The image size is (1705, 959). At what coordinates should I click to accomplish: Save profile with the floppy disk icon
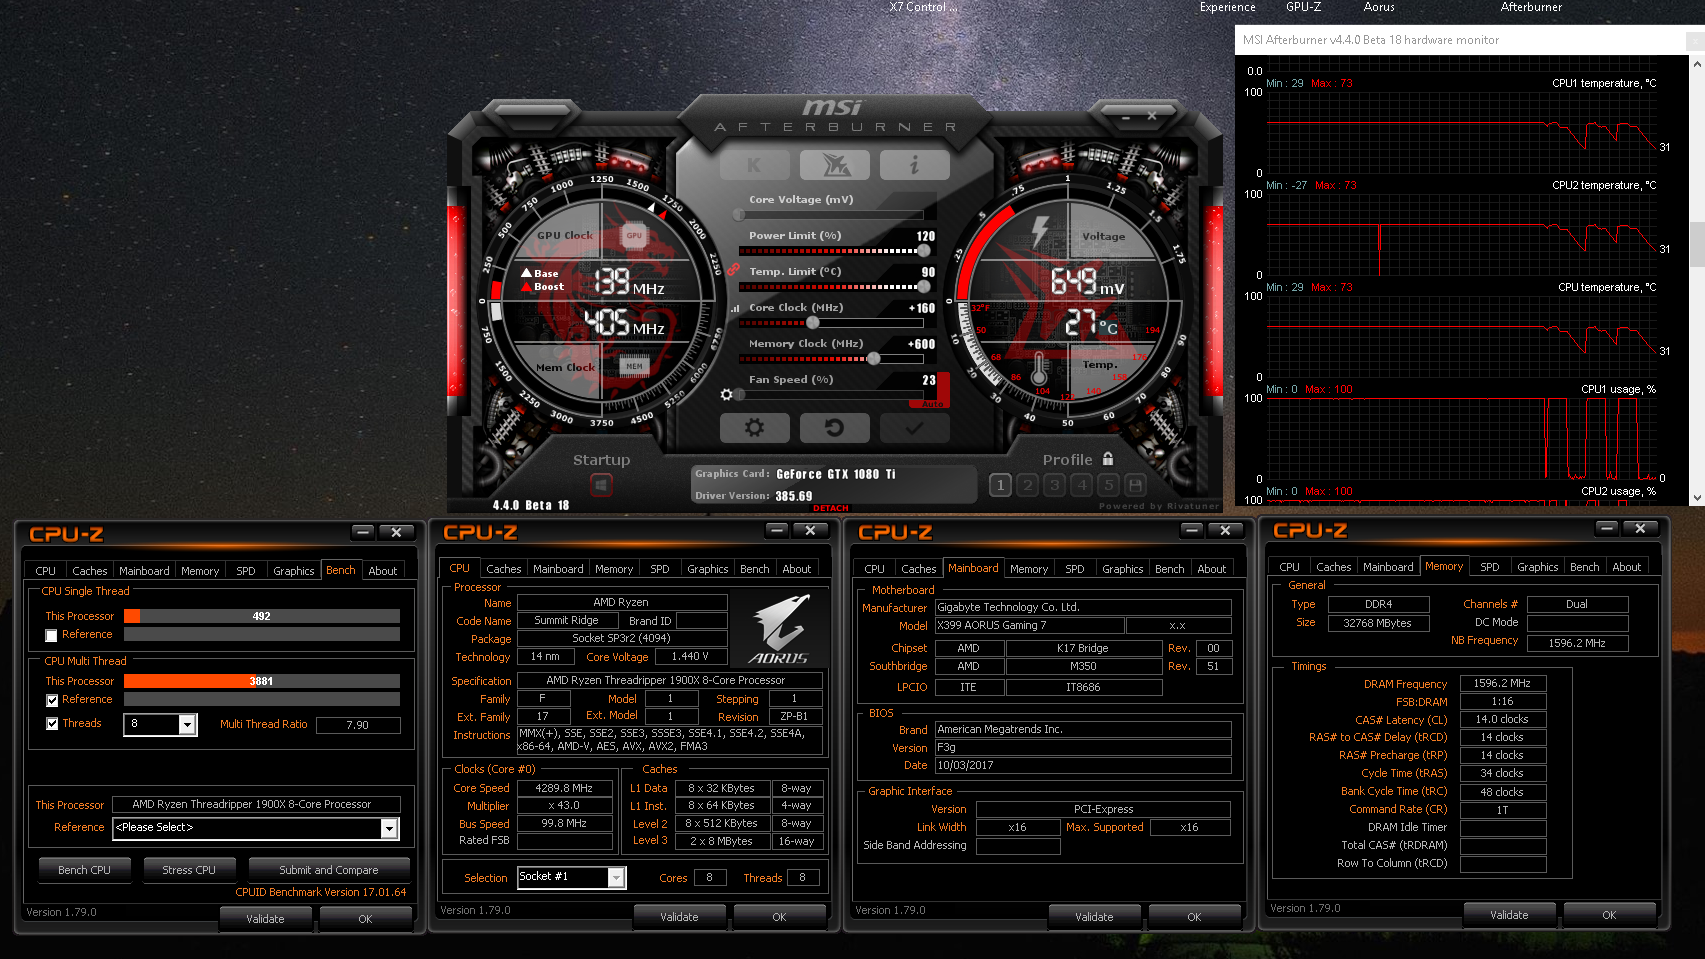pos(1135,485)
